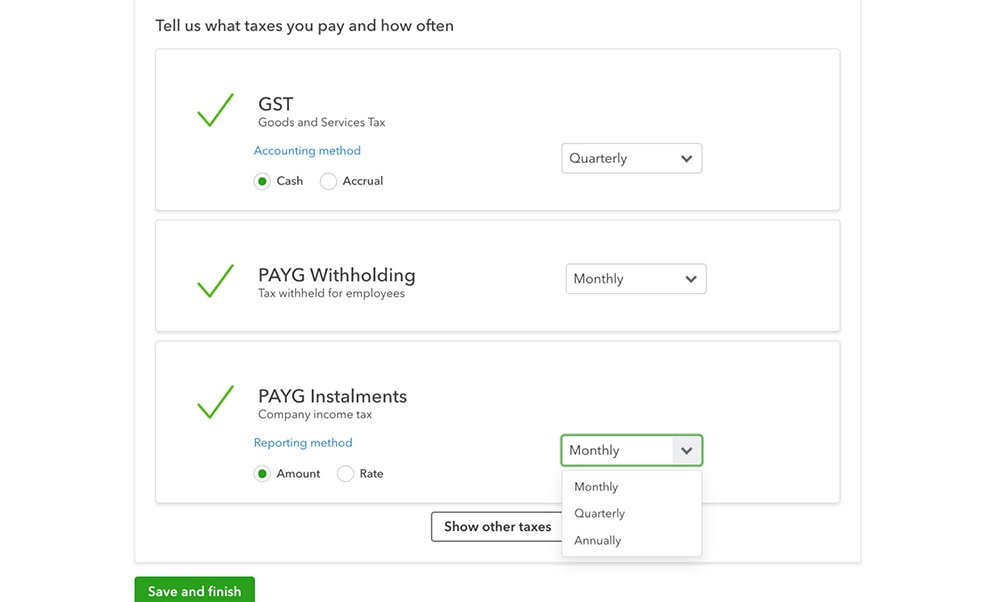
Task: Open the Accounting method help link
Action: (307, 151)
